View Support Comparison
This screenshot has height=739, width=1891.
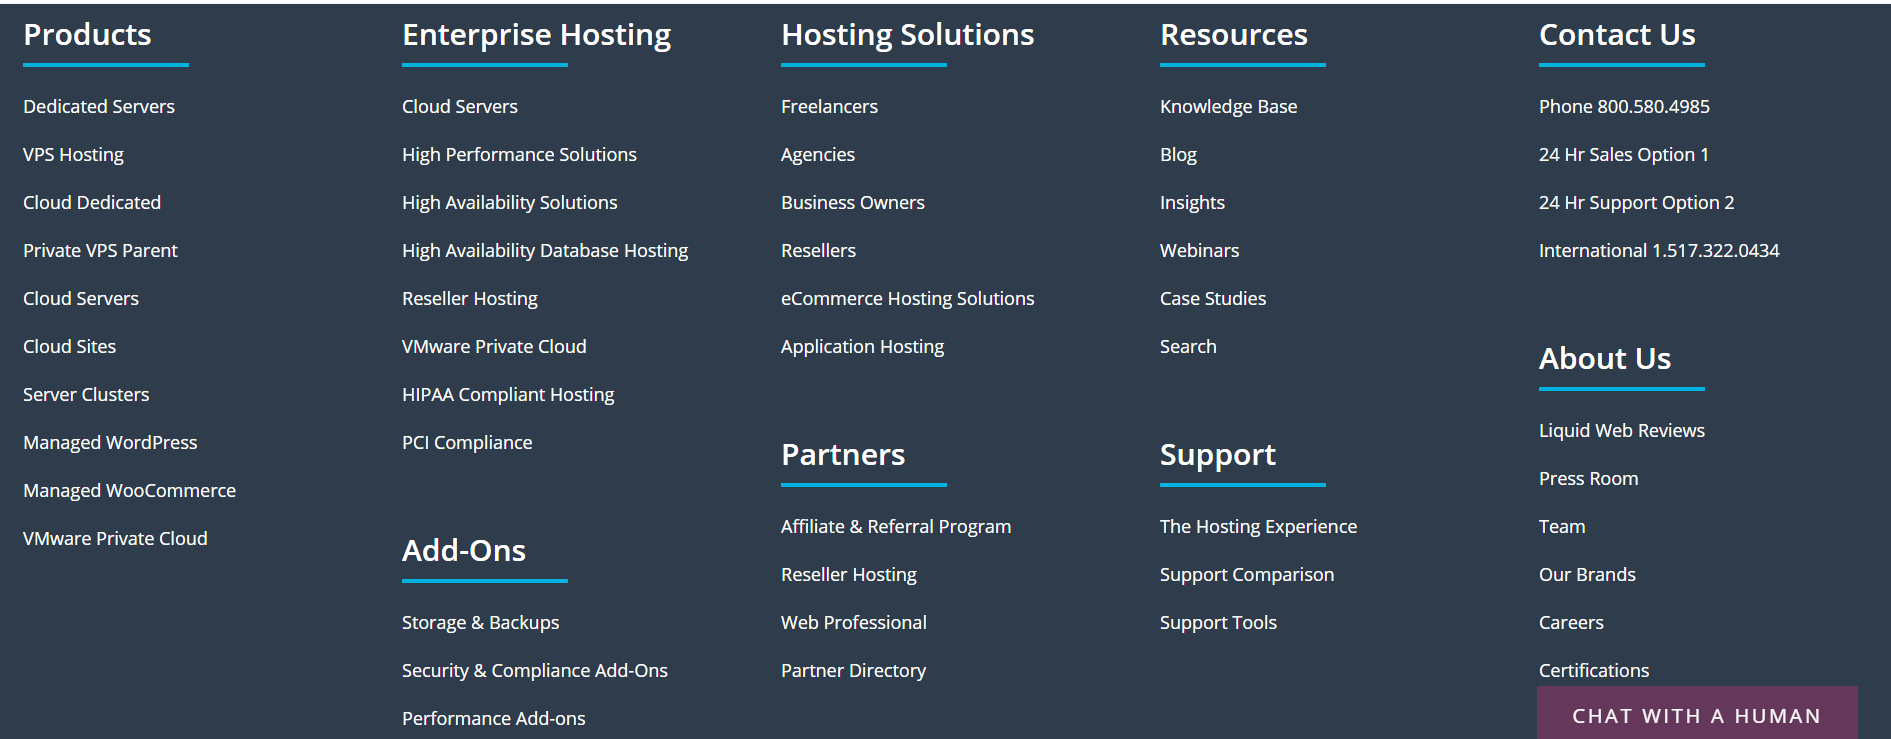1247,575
